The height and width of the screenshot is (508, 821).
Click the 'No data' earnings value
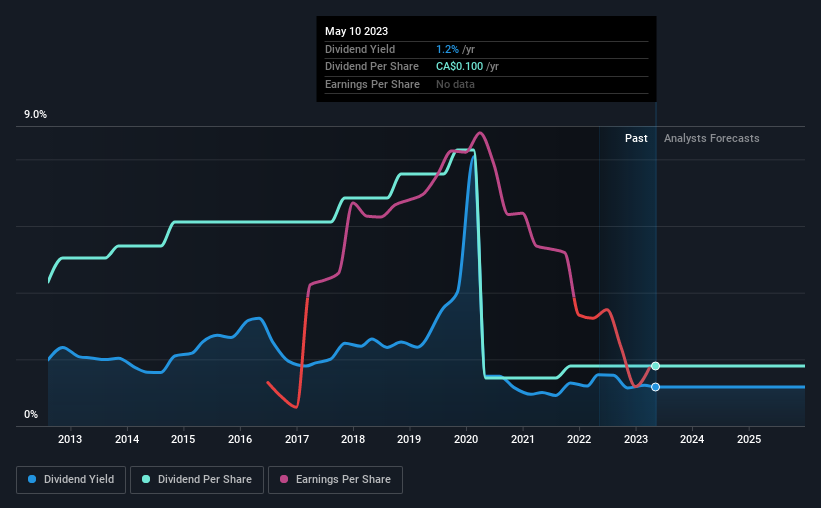point(456,84)
